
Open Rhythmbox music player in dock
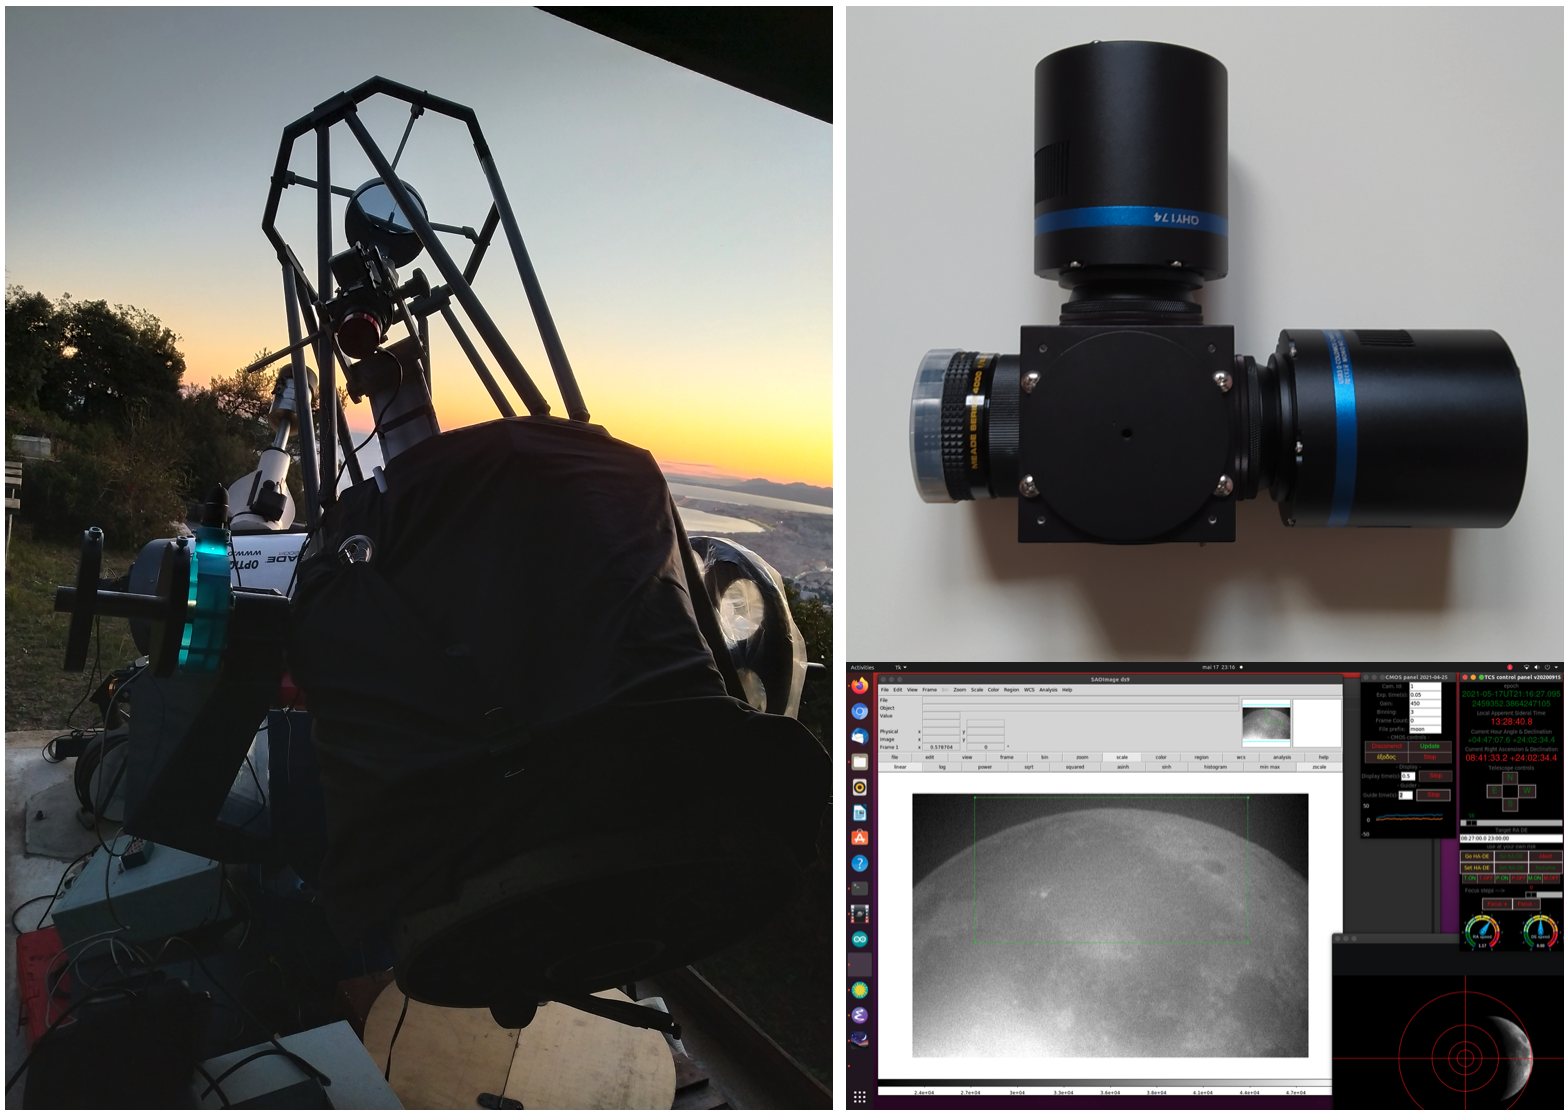coord(859,787)
